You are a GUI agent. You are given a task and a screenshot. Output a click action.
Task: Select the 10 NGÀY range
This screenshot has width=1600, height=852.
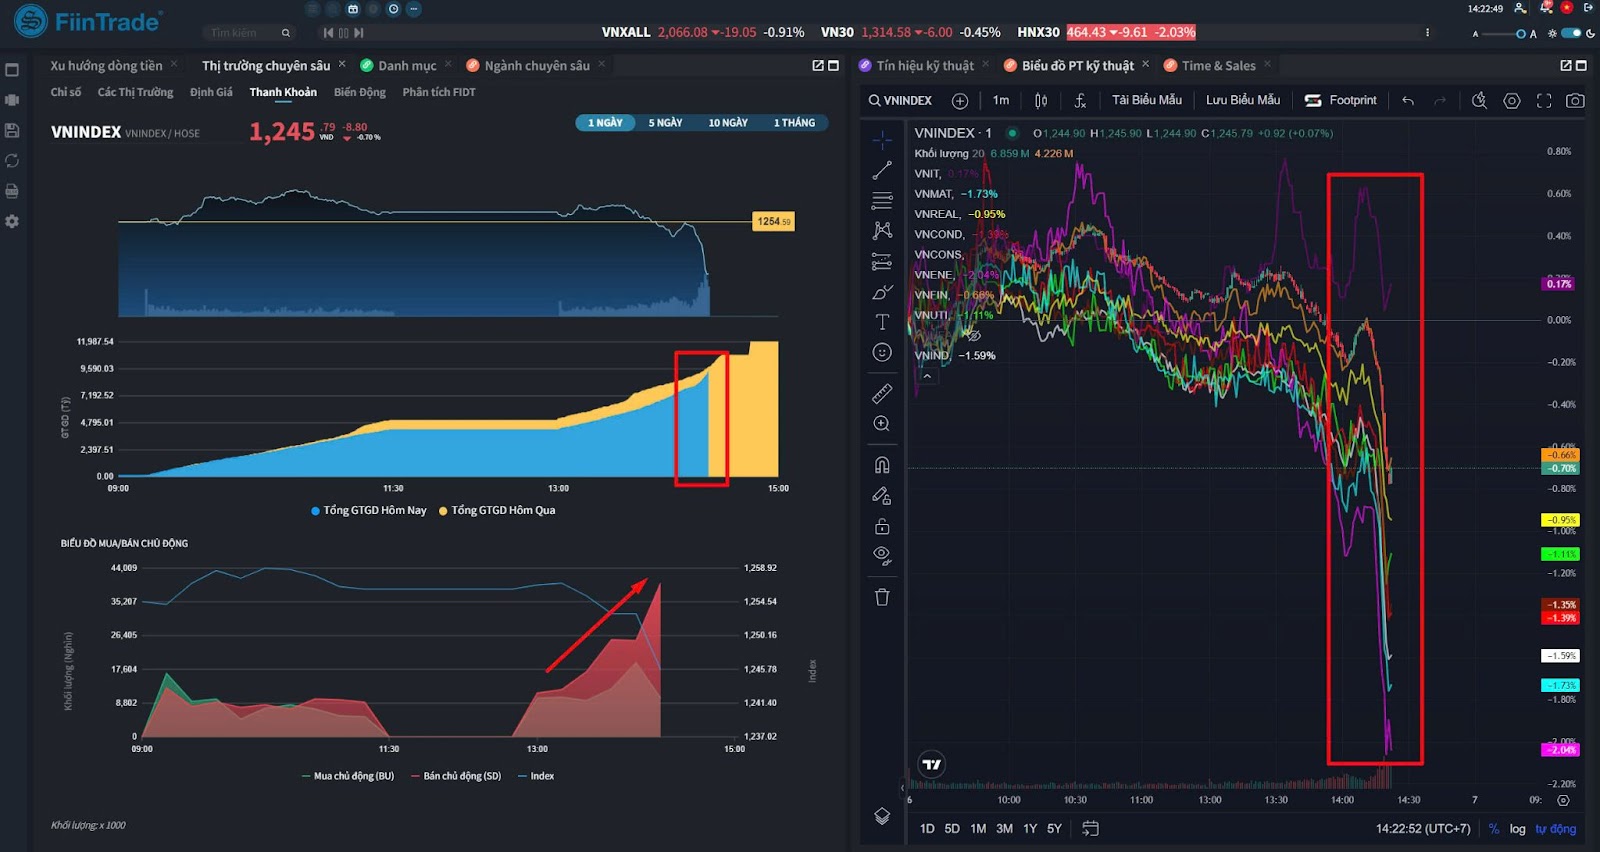point(728,123)
